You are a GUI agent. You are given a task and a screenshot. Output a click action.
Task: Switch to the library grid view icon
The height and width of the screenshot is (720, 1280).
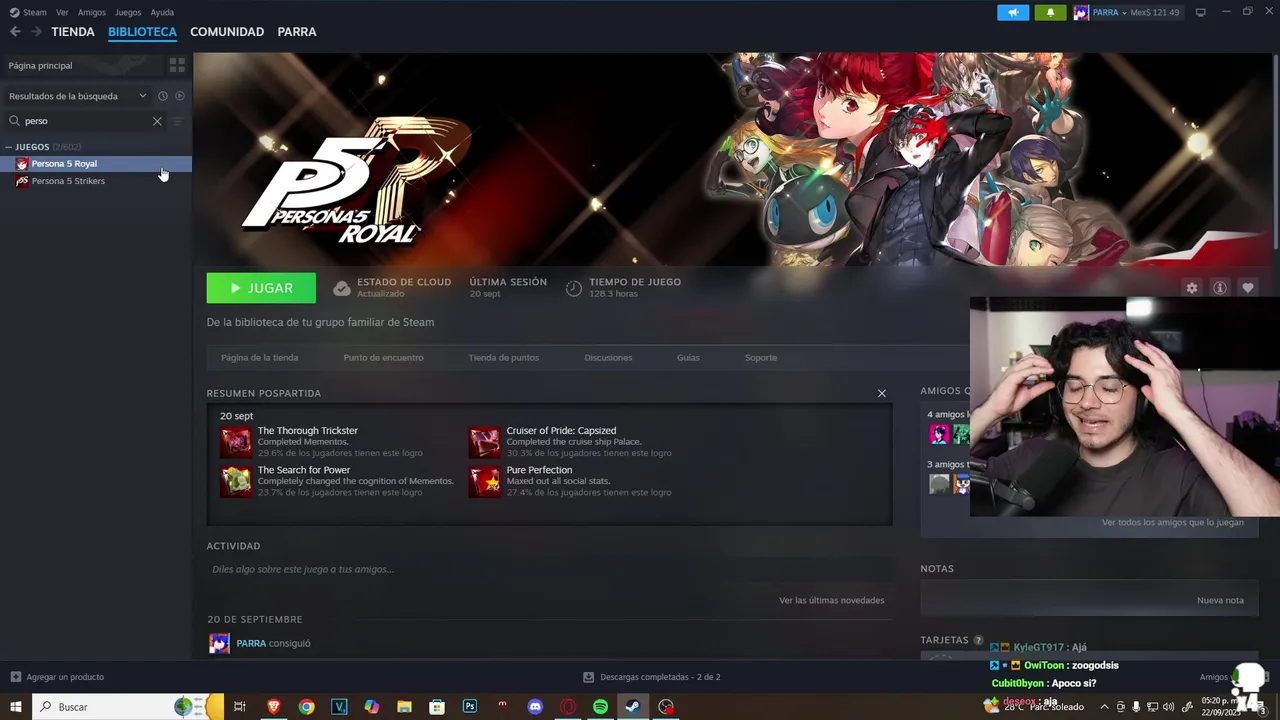point(177,65)
